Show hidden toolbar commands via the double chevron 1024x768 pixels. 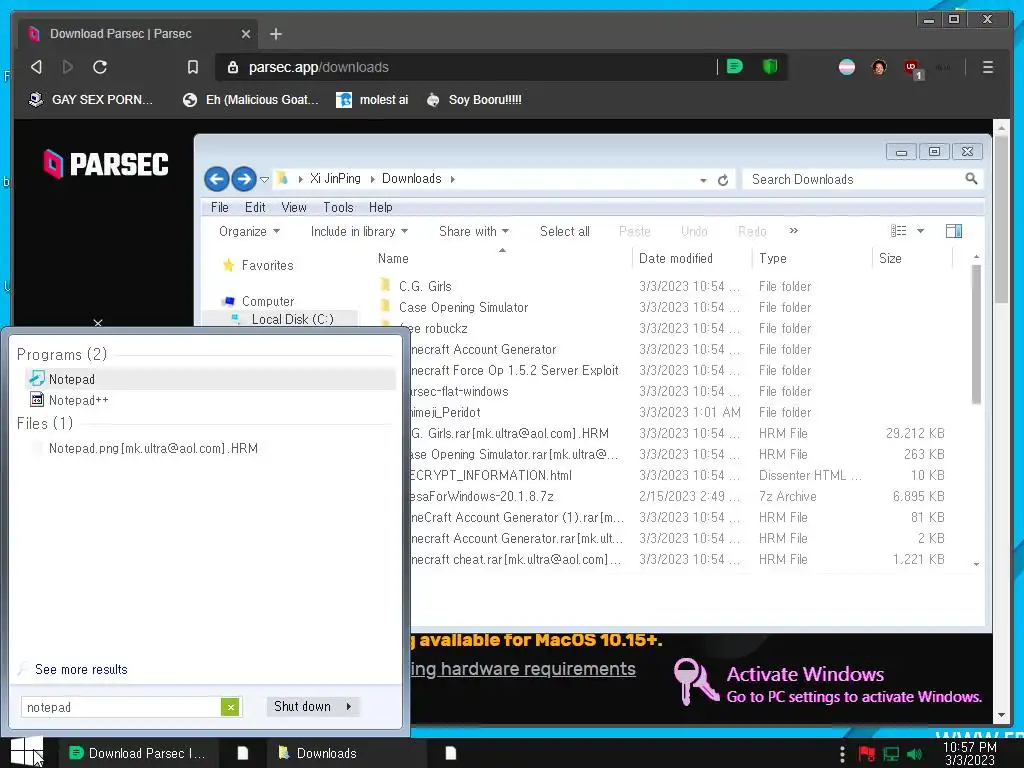[793, 231]
